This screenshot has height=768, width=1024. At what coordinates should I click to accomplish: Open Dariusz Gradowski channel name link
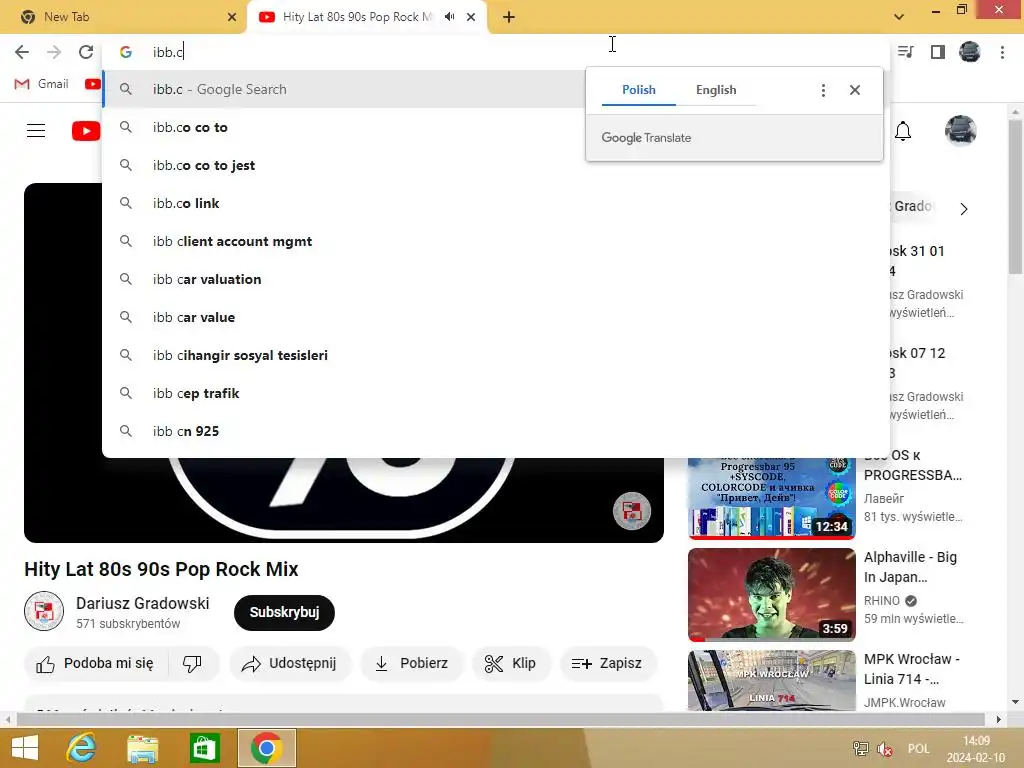(142, 603)
